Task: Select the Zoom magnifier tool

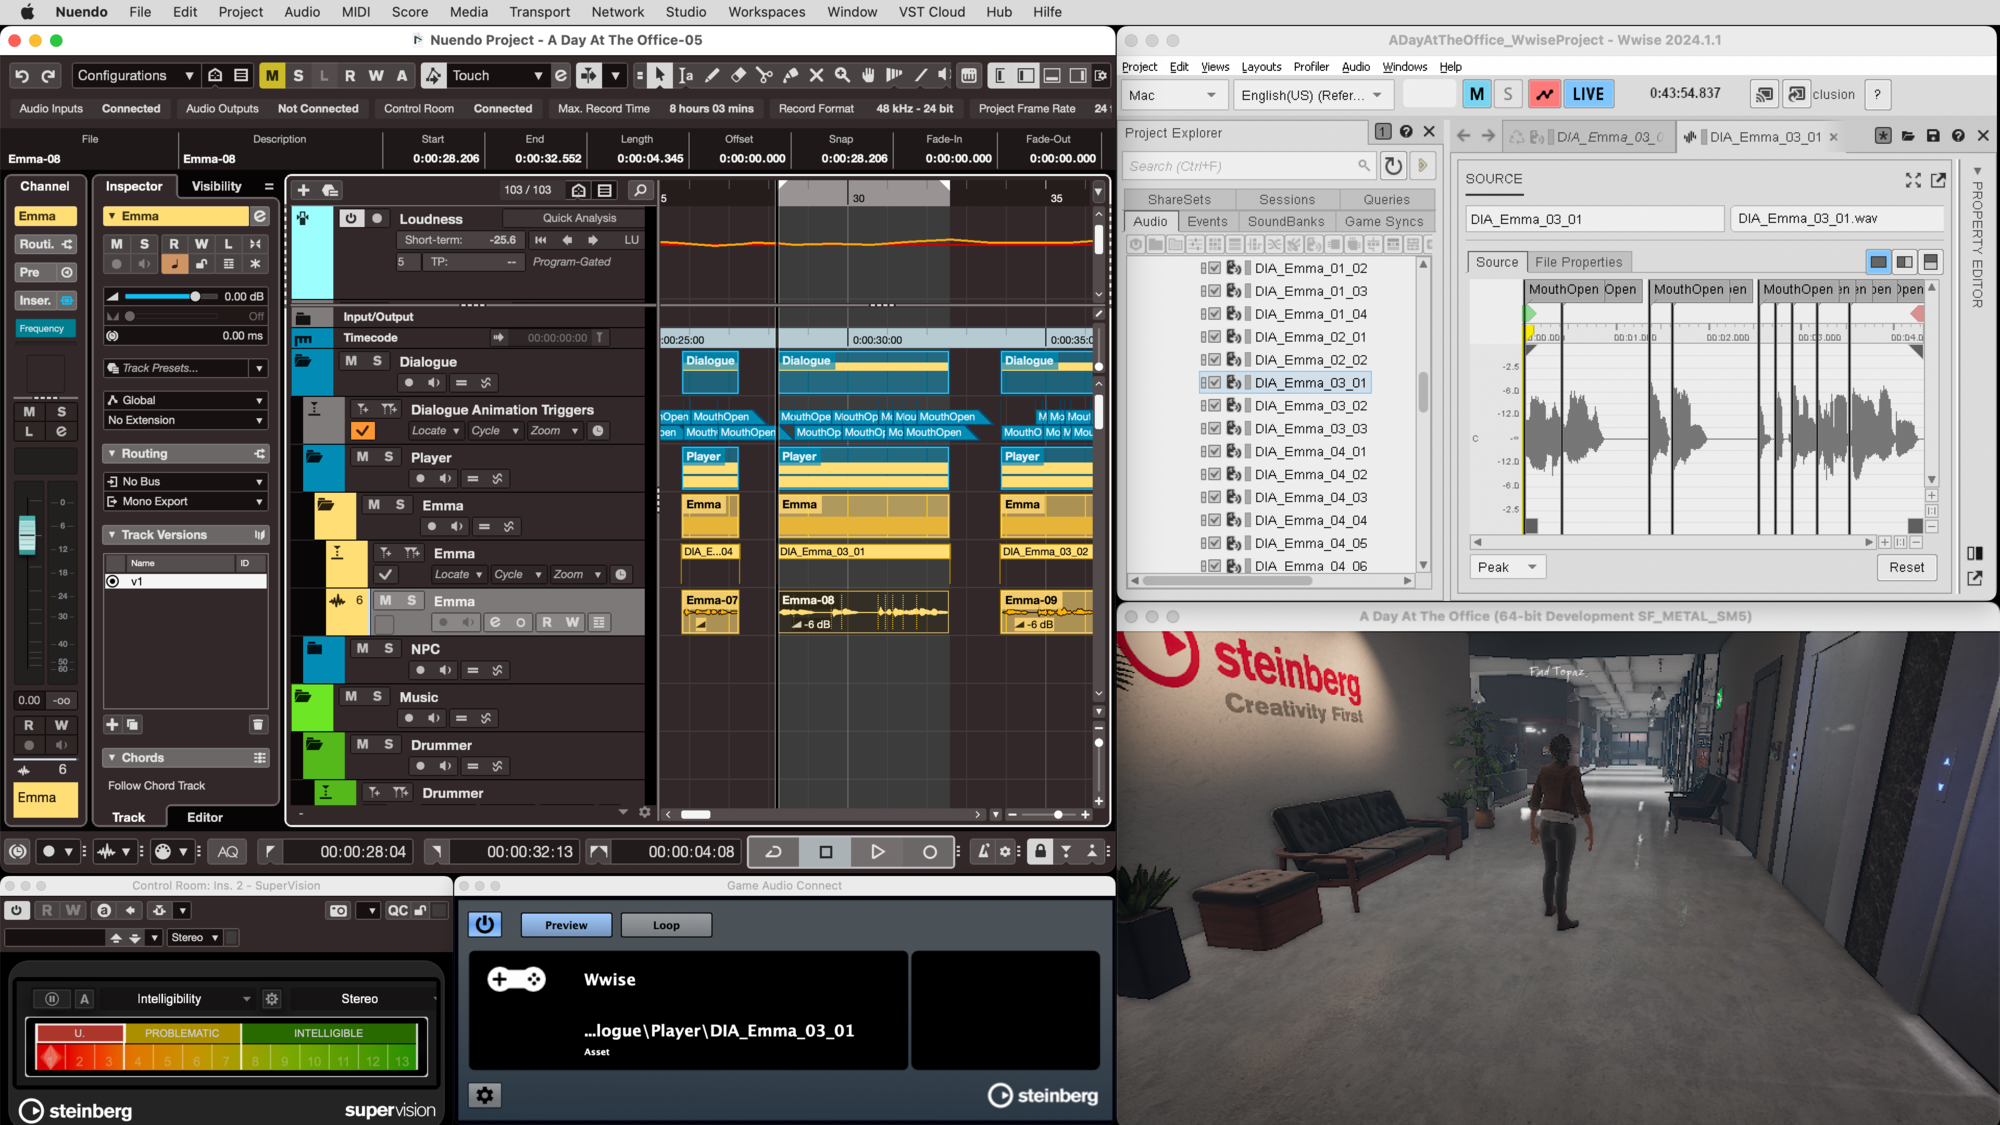Action: [x=842, y=75]
